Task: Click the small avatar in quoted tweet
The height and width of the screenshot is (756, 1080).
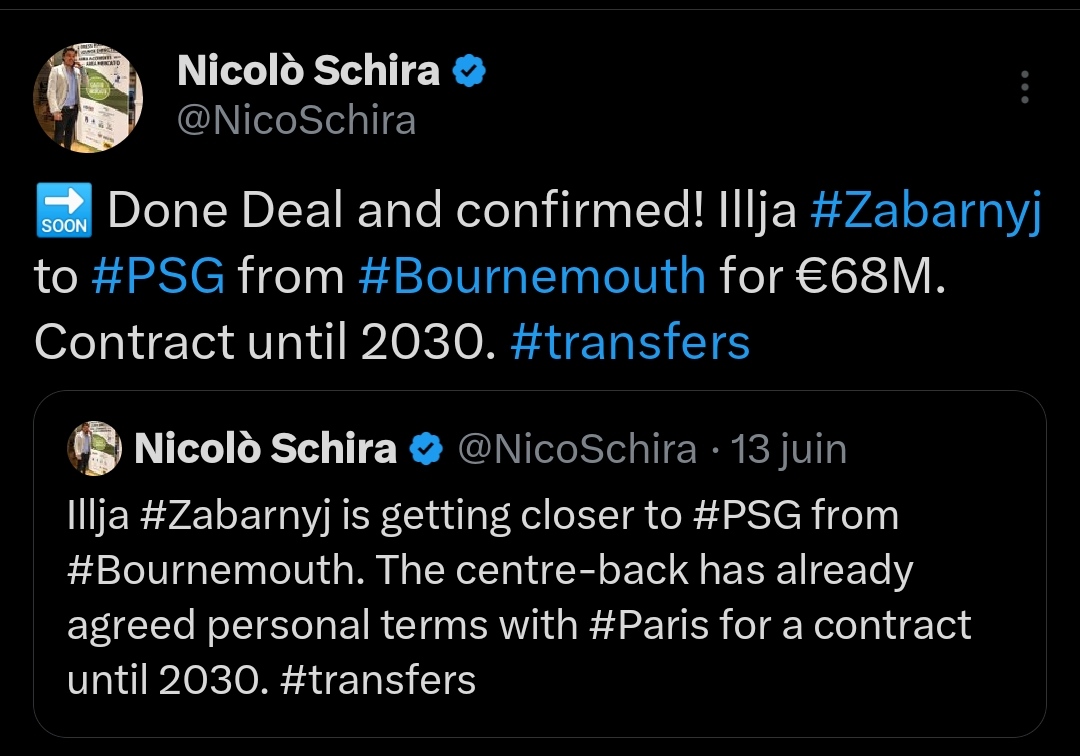Action: 94,448
